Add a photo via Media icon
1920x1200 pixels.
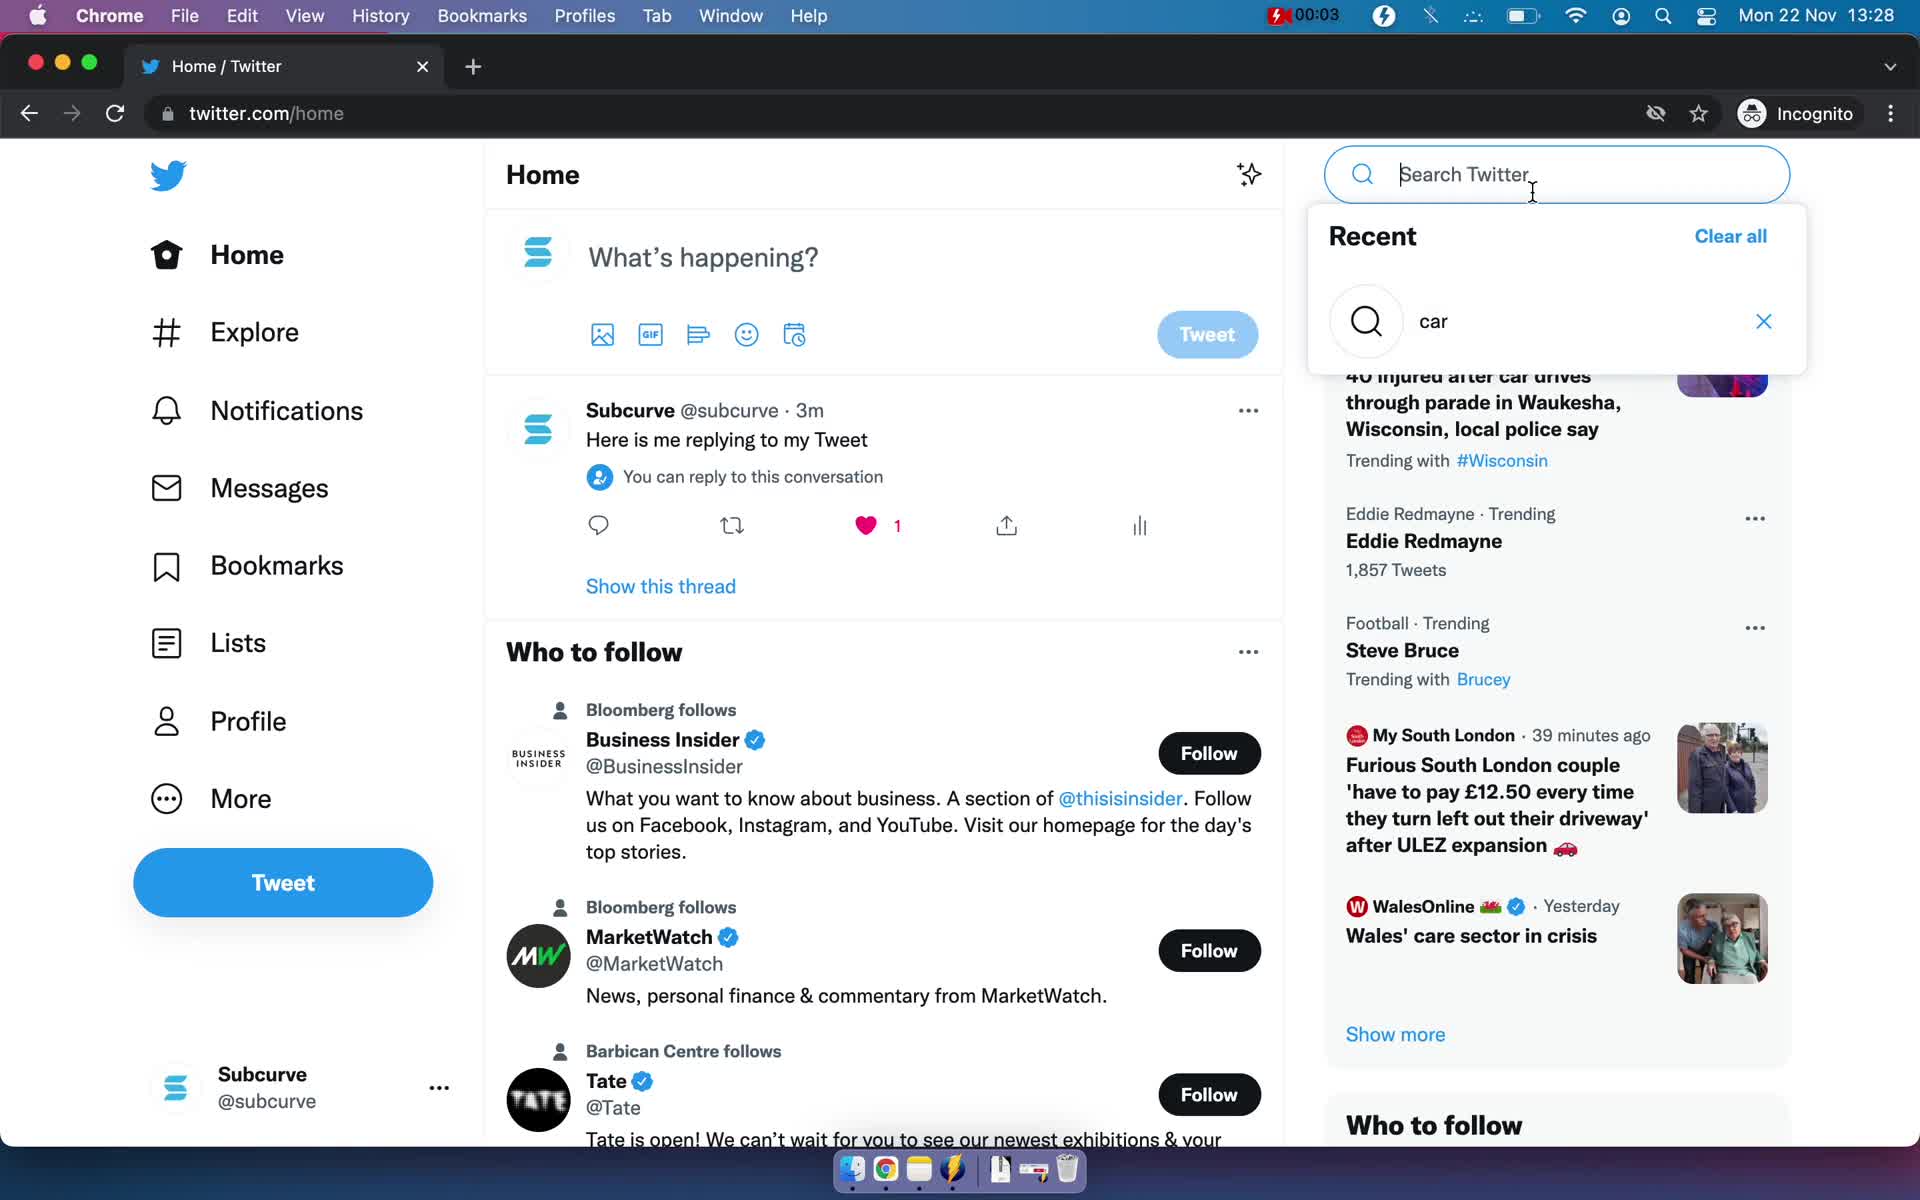pos(602,335)
